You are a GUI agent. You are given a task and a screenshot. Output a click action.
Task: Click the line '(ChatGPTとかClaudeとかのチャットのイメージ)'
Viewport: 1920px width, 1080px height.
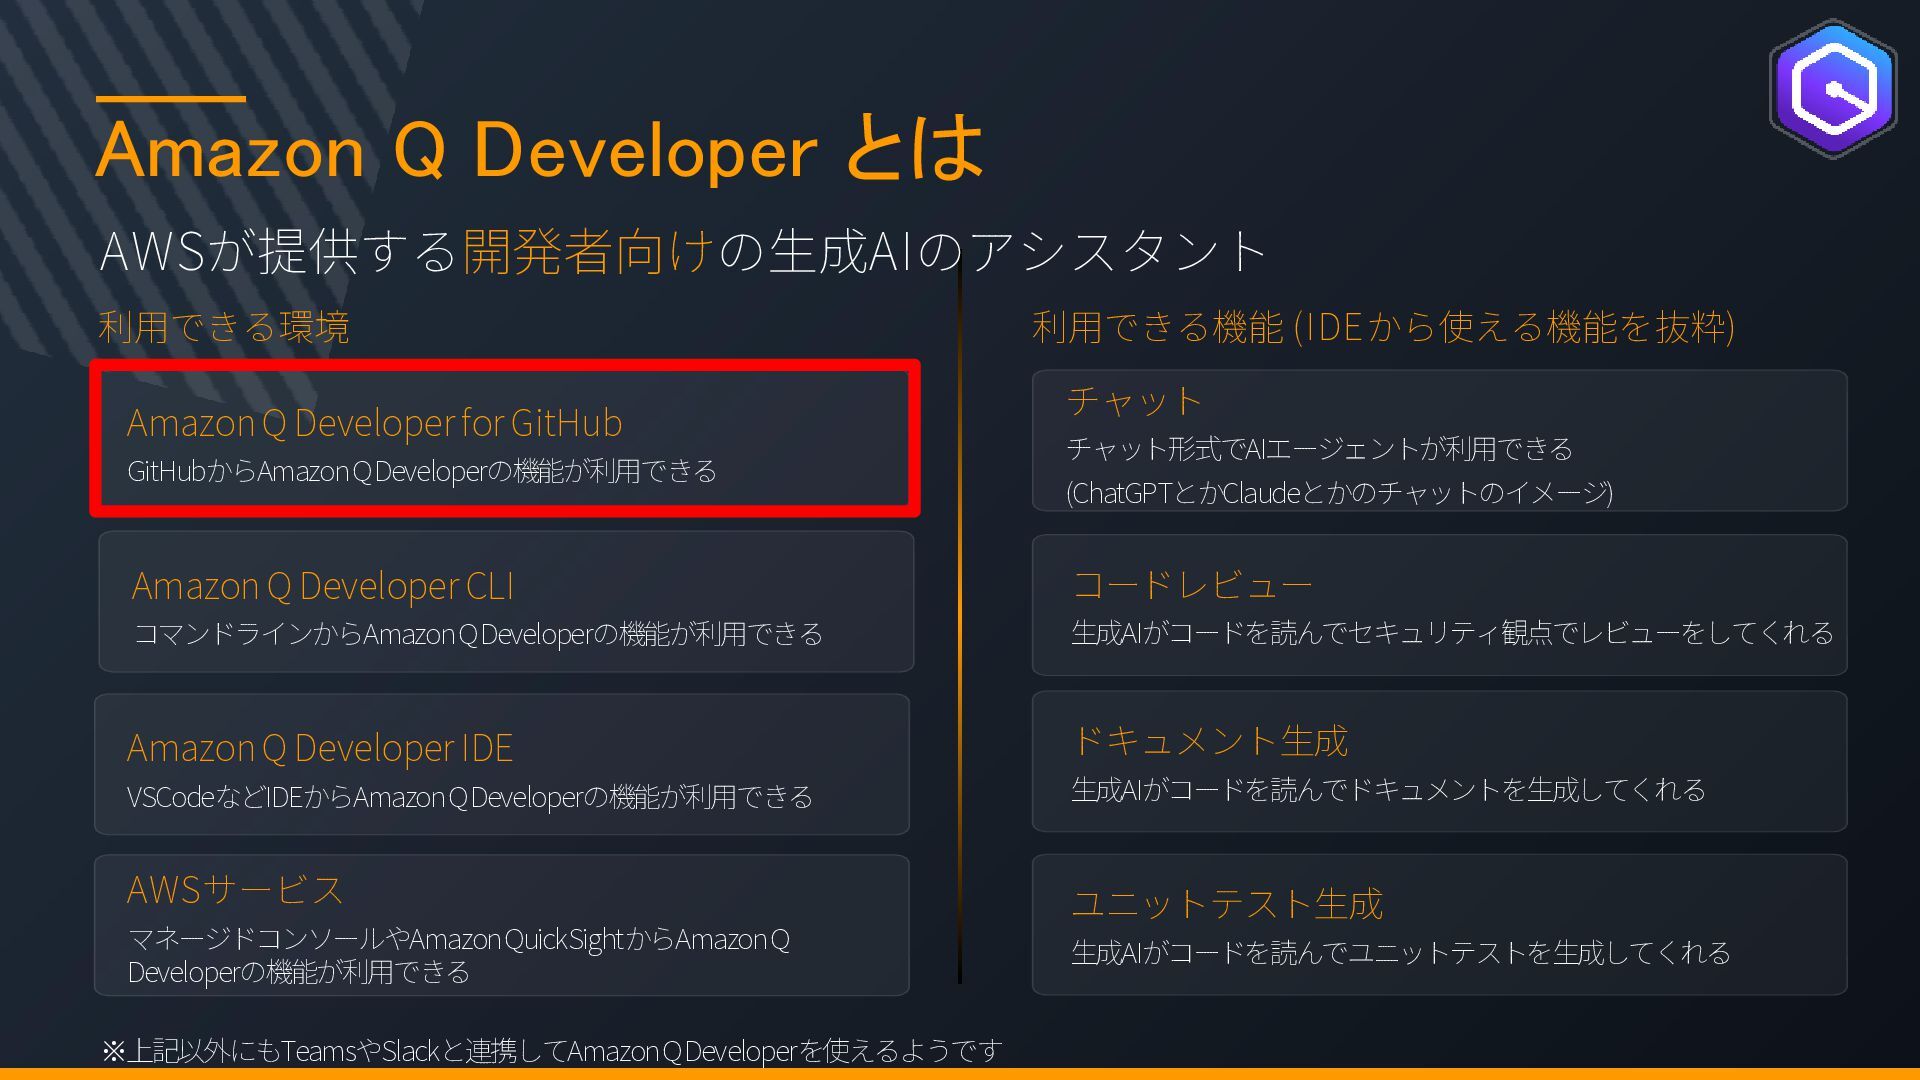click(1340, 493)
